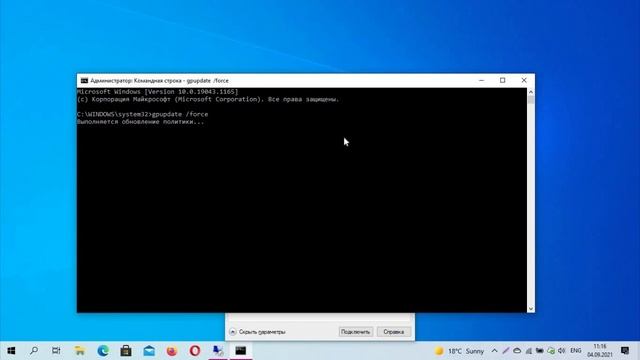Viewport: 640px width, 360px height.
Task: Open Command Prompt window system menu icon
Action: coord(84,80)
